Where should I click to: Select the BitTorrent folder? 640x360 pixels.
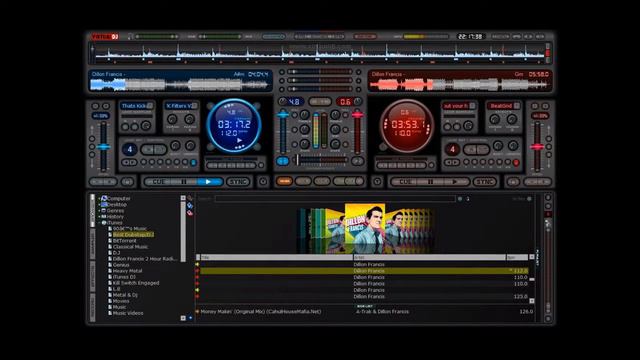[124, 241]
